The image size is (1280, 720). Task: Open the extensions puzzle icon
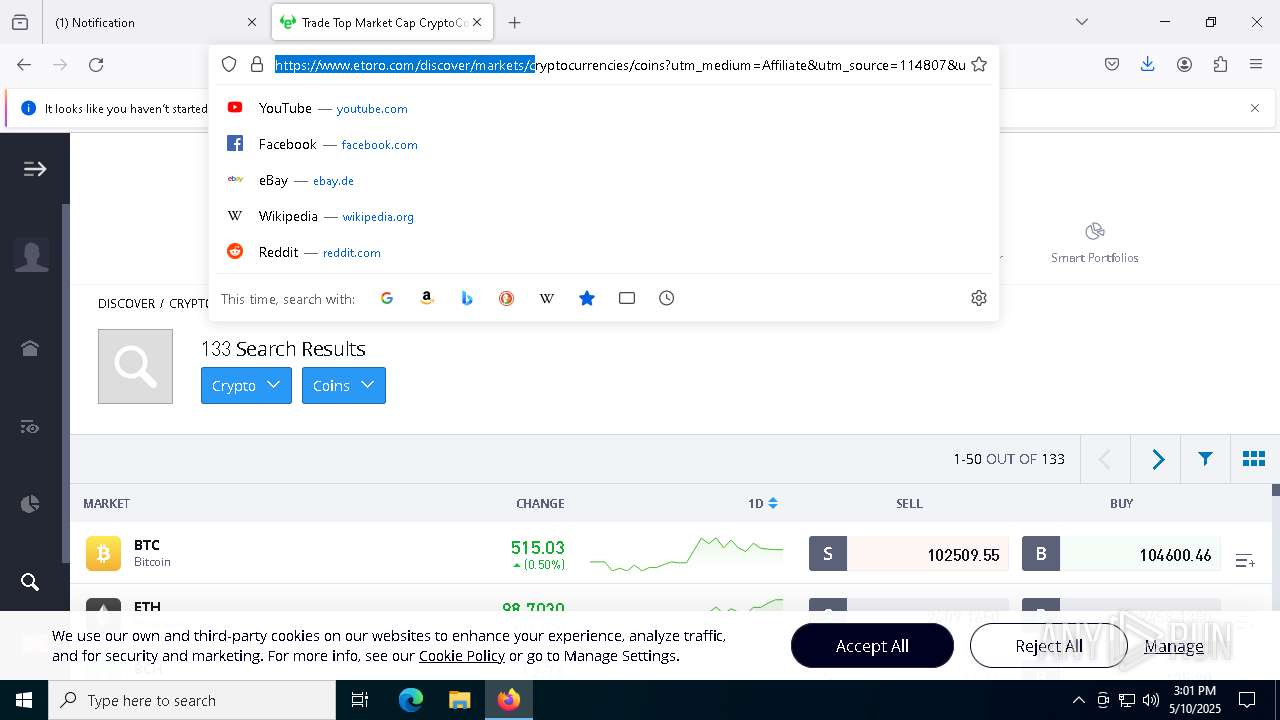tap(1220, 64)
